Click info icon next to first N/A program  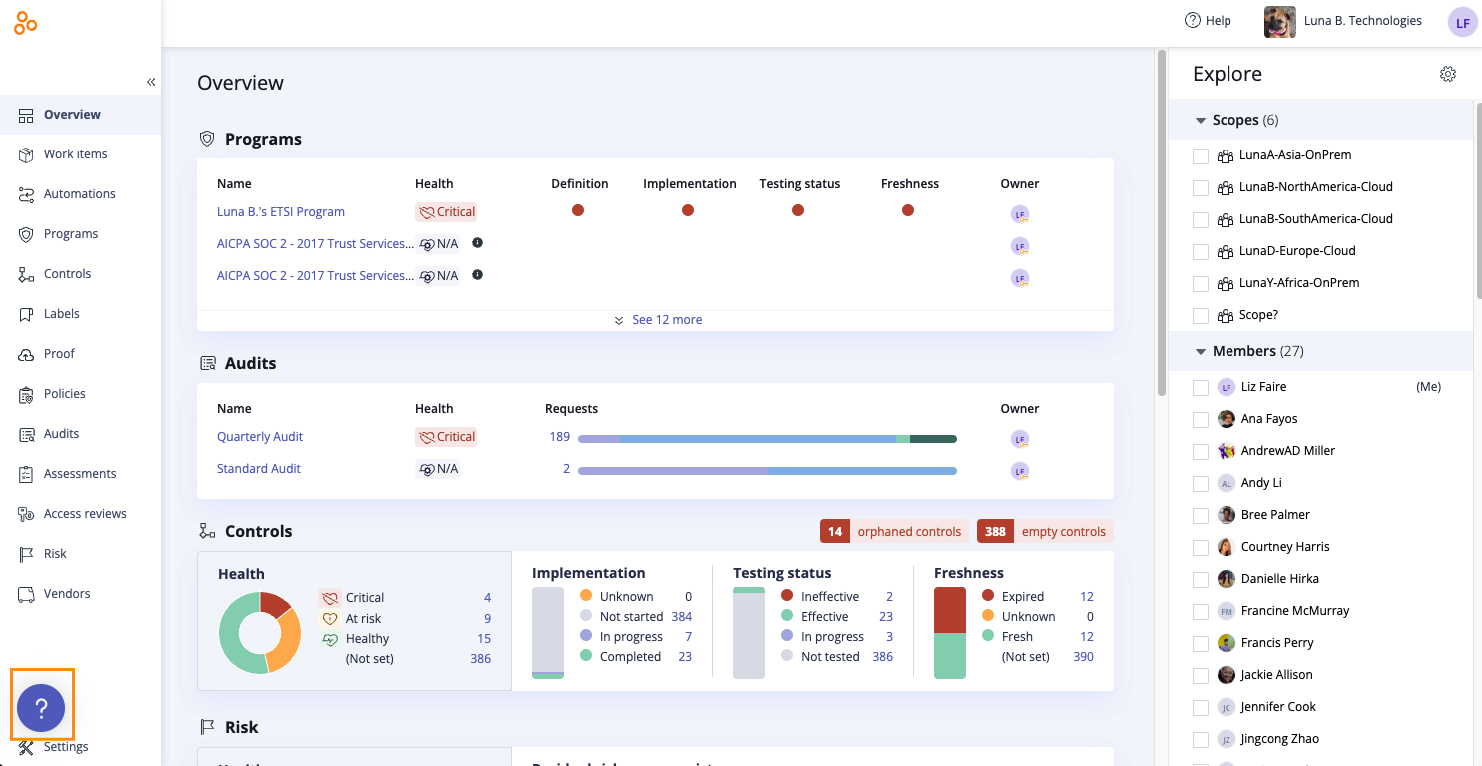coord(477,243)
